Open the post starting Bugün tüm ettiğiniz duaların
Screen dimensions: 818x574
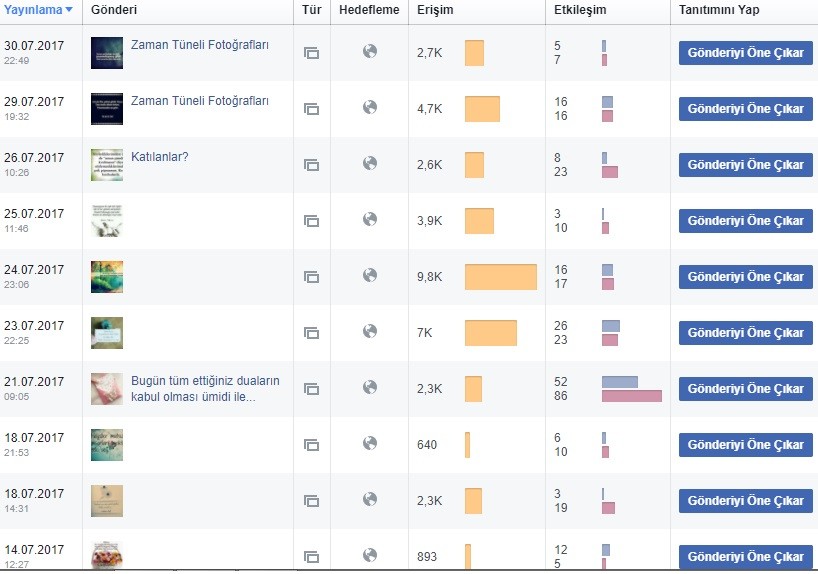[205, 389]
